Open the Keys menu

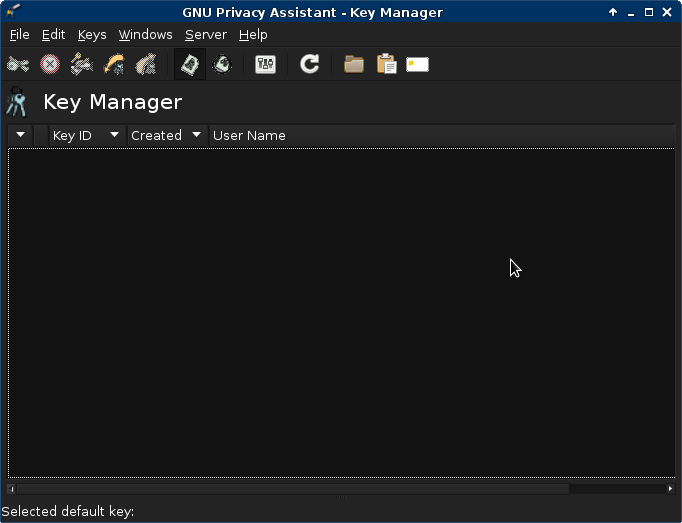(92, 35)
